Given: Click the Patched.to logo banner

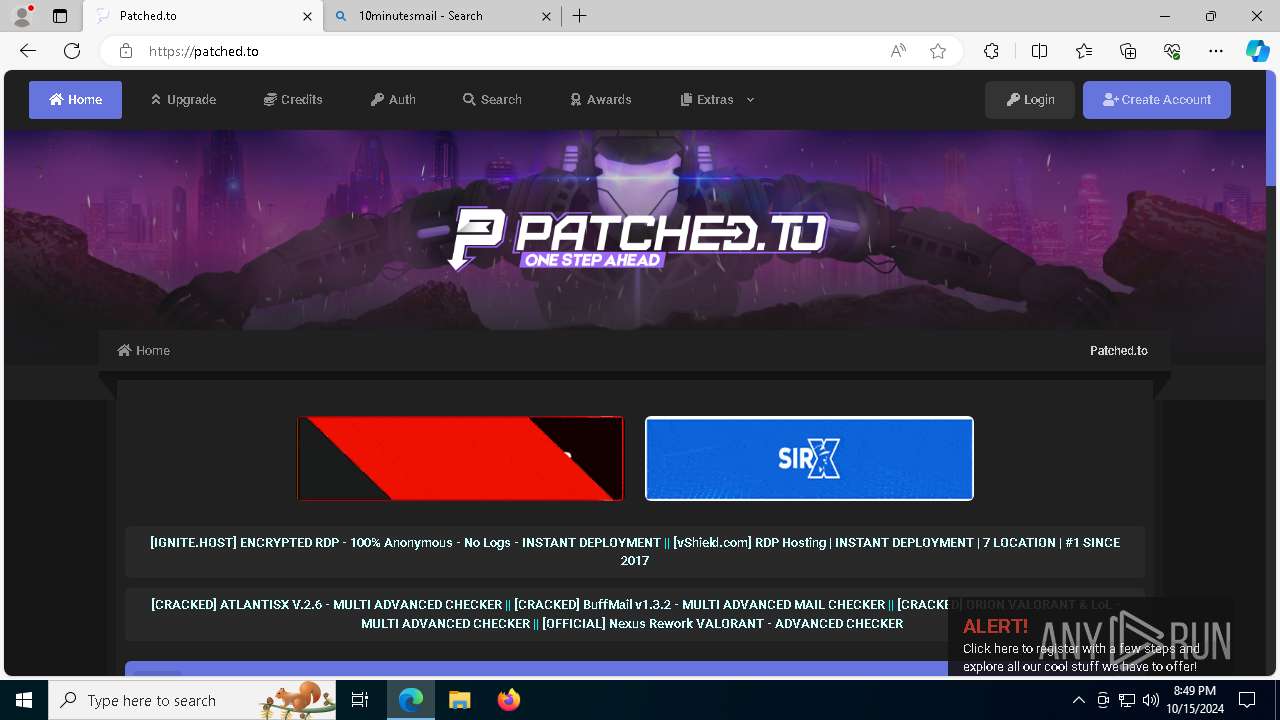Looking at the screenshot, I should 638,238.
